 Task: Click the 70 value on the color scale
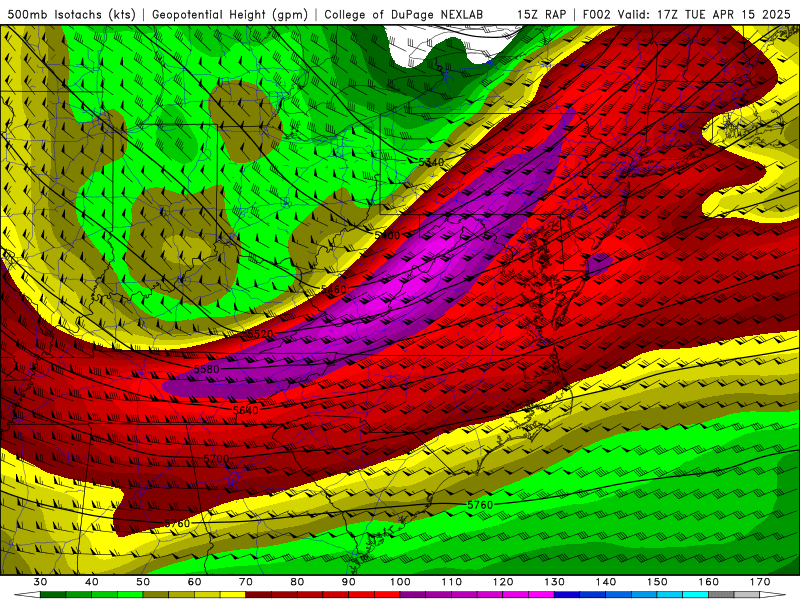point(246,582)
